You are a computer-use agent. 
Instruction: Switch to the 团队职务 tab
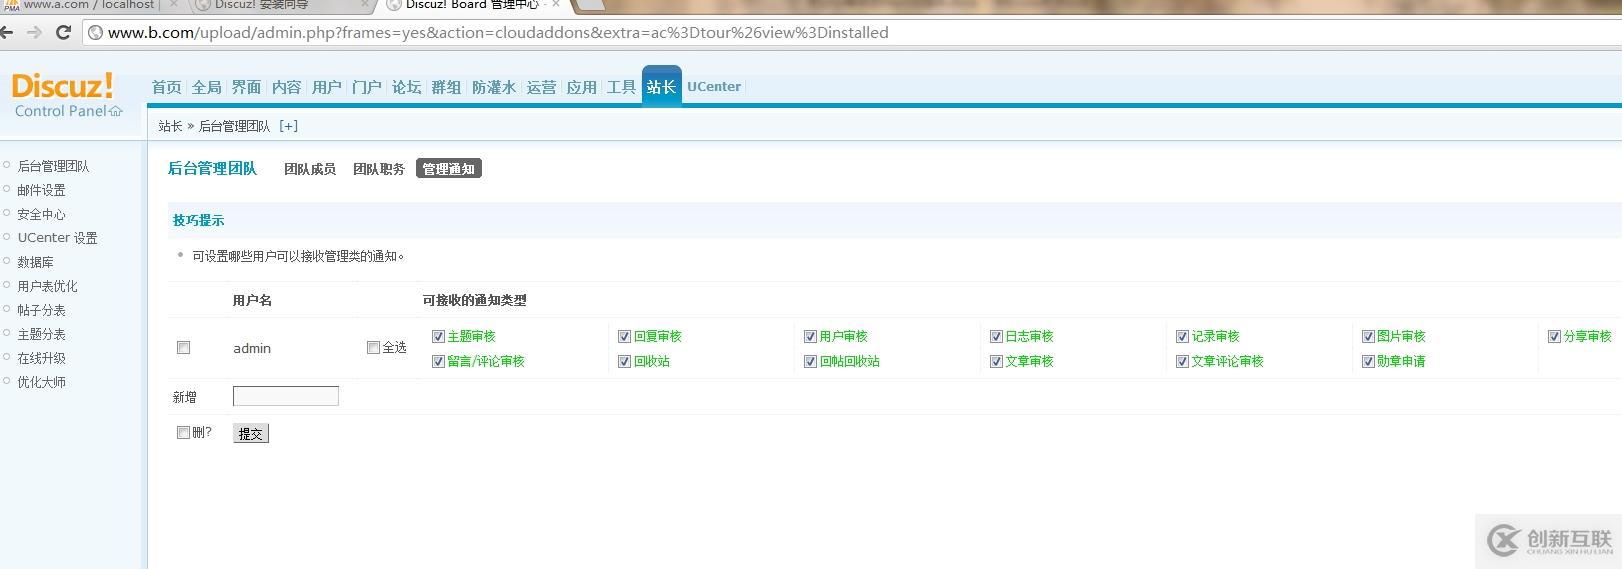(379, 169)
